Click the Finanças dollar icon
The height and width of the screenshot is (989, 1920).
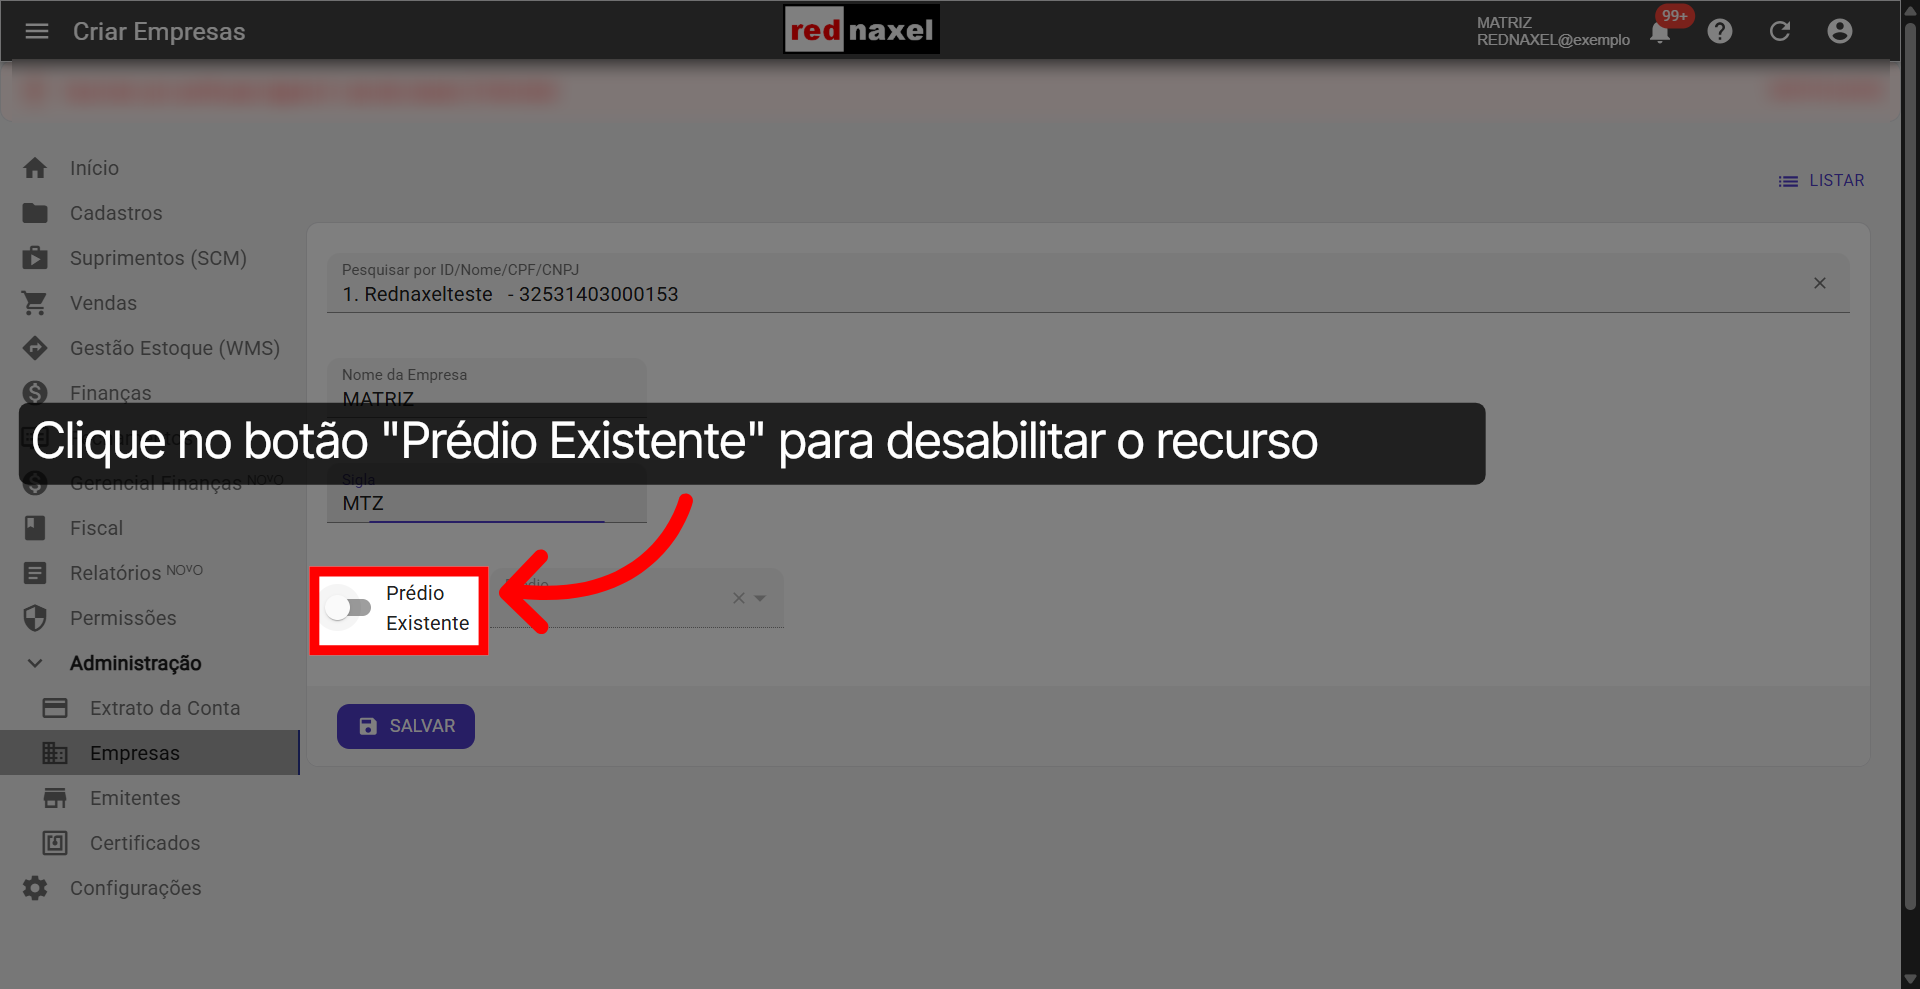35,393
